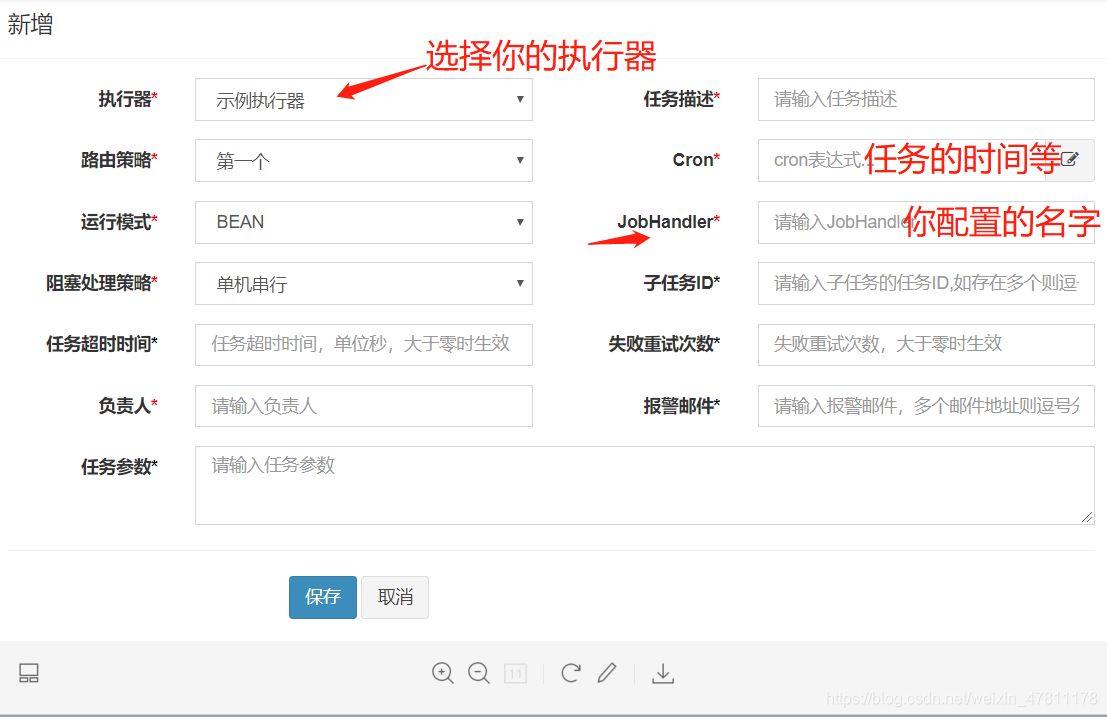Click the download icon
Viewport: 1107px width, 717px height.
663,673
